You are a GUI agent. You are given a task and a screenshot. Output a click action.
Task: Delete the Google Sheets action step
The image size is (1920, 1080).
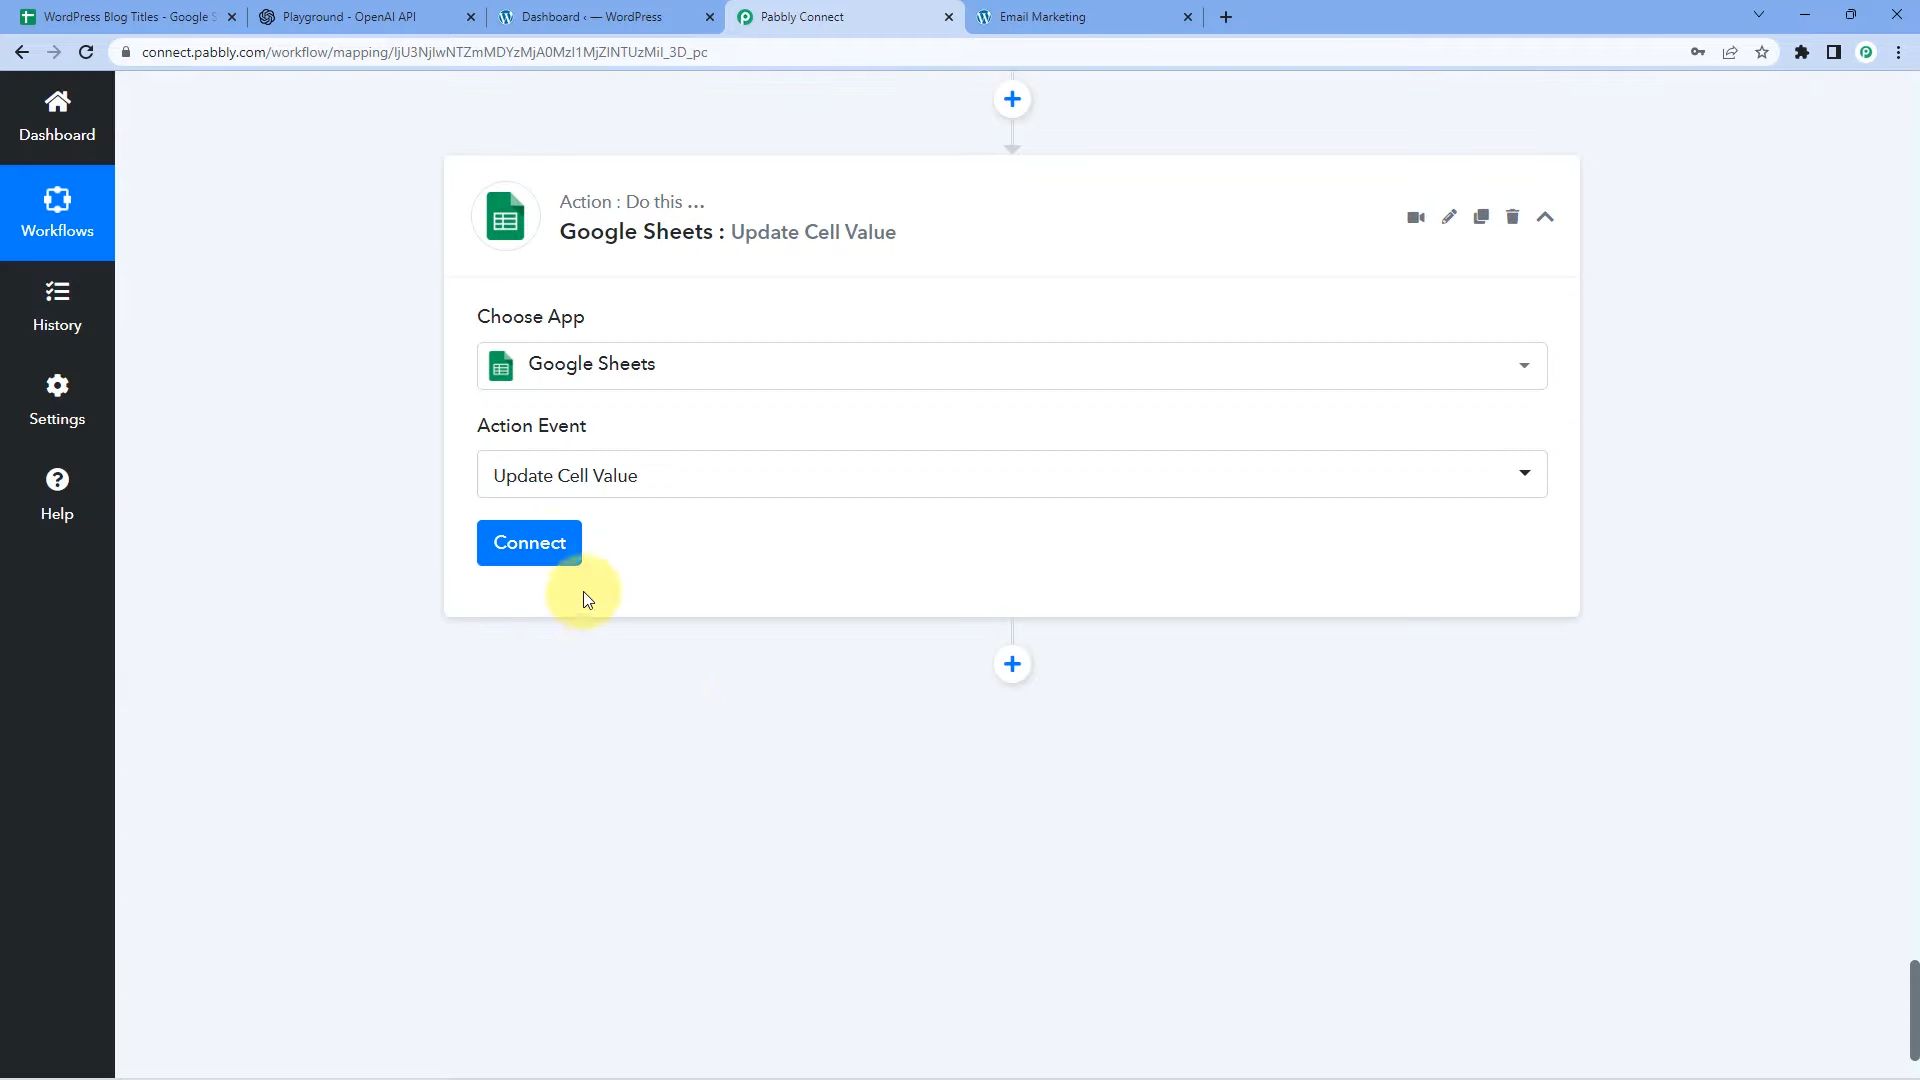tap(1512, 217)
